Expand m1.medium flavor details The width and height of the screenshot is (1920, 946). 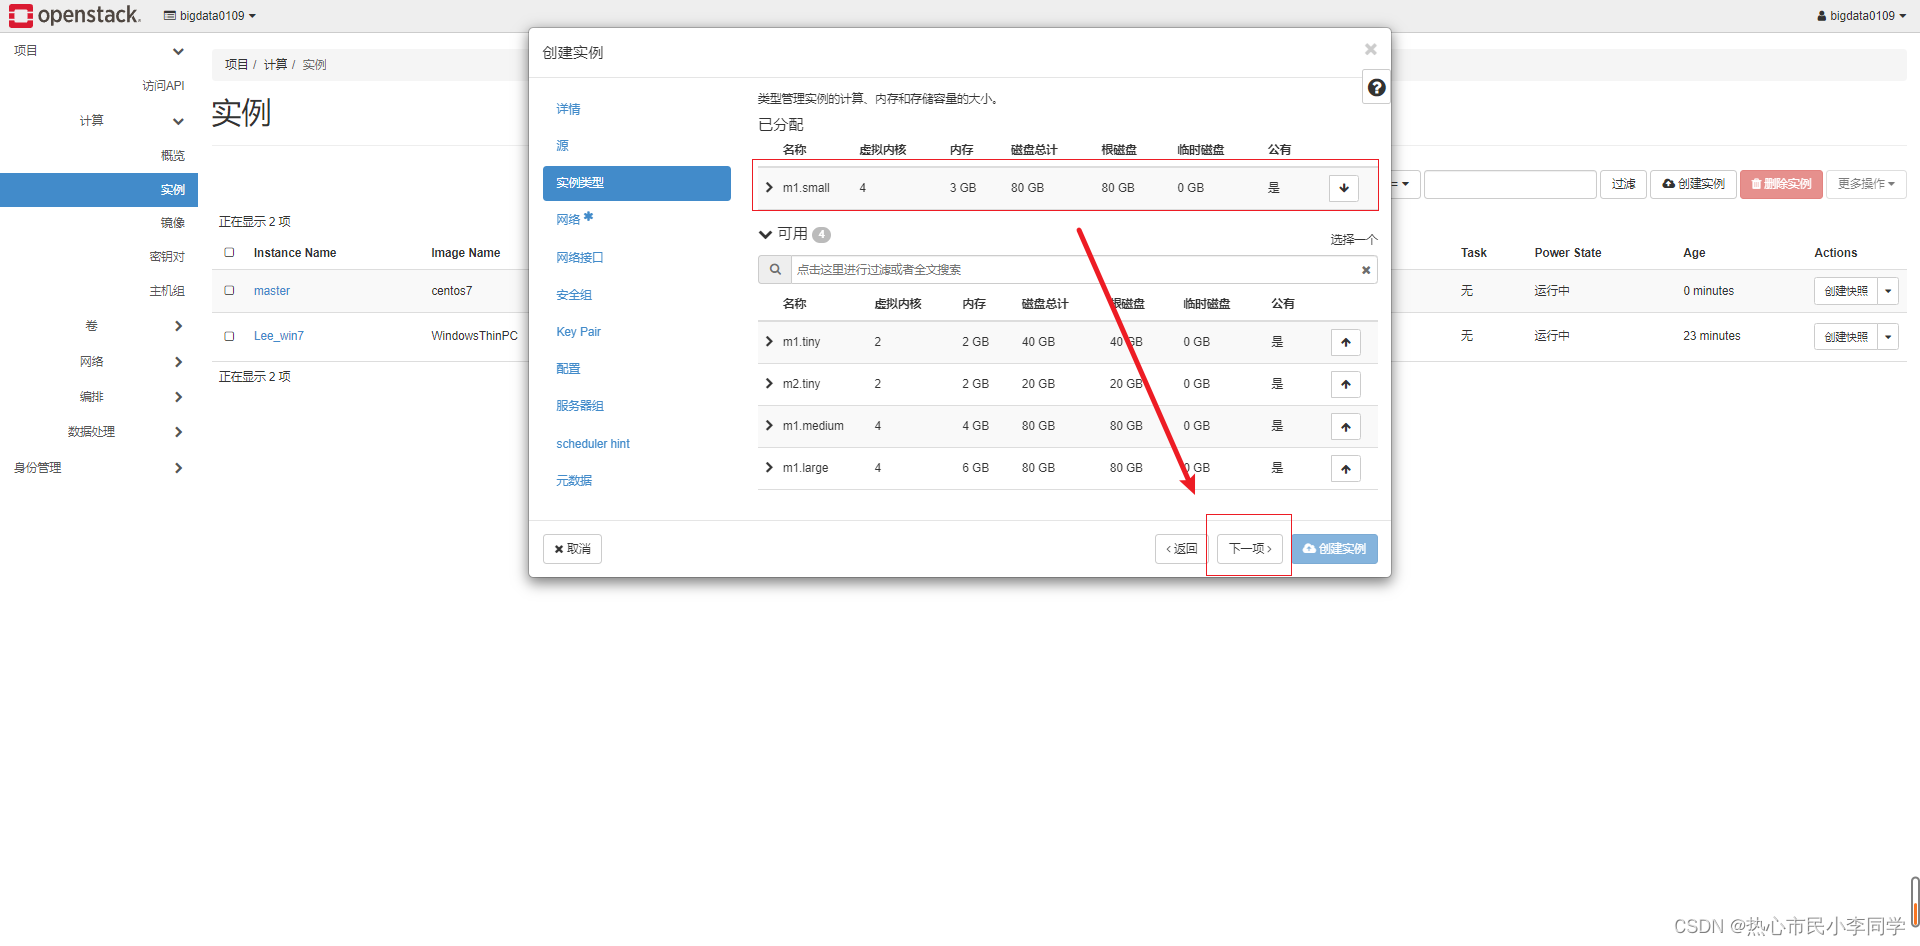pos(769,425)
